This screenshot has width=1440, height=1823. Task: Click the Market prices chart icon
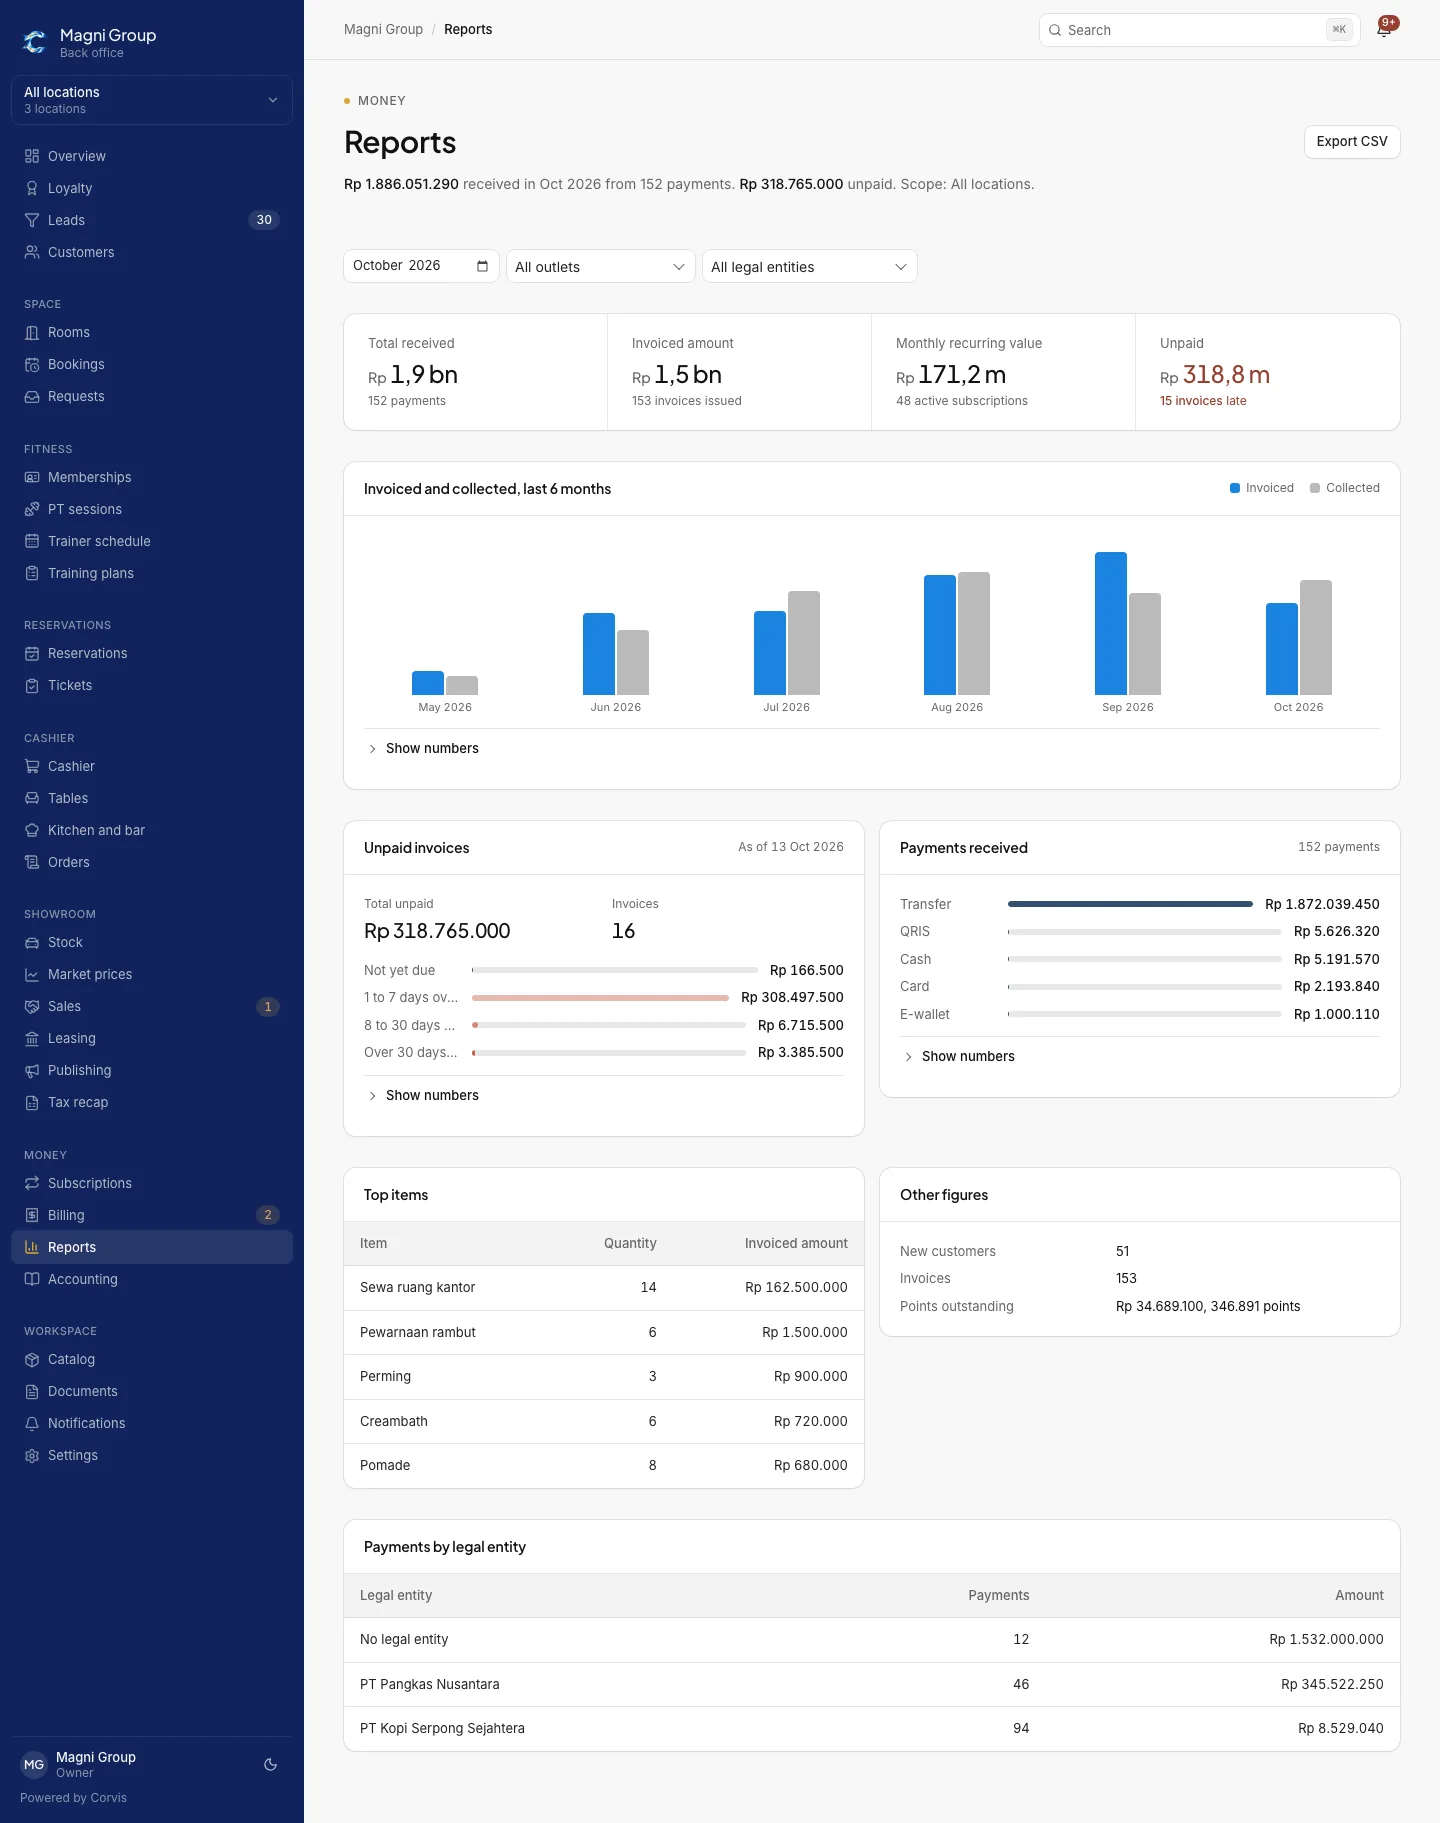(x=32, y=974)
